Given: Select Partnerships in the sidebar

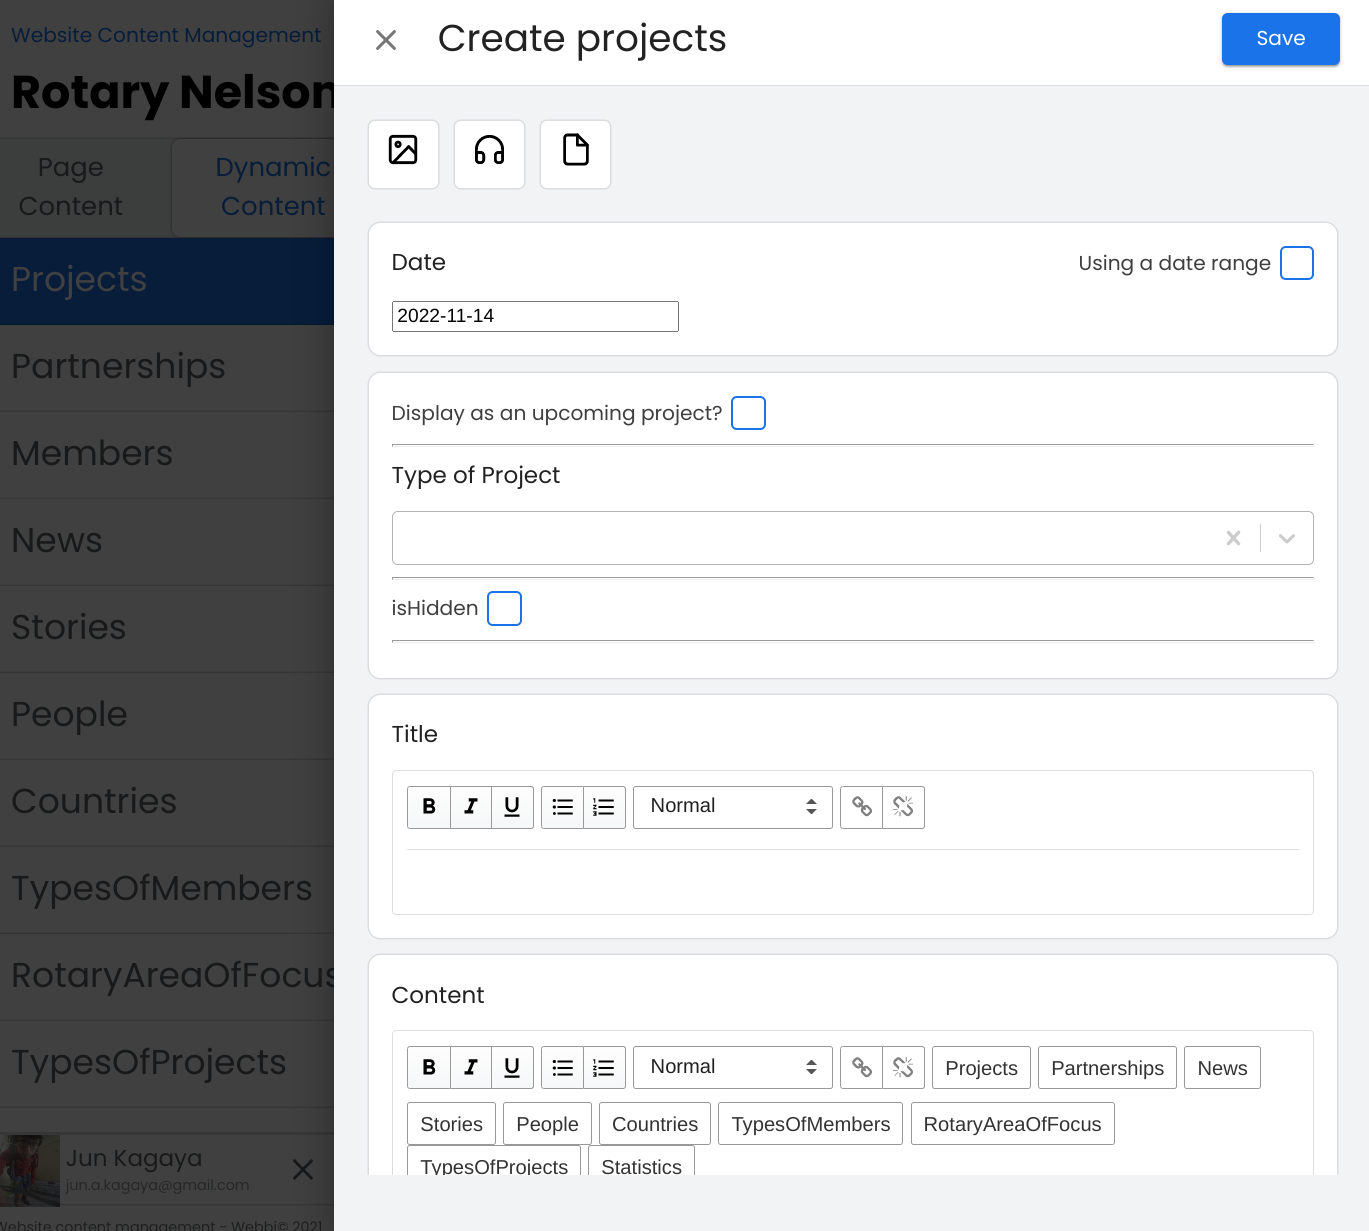Looking at the screenshot, I should [x=167, y=368].
